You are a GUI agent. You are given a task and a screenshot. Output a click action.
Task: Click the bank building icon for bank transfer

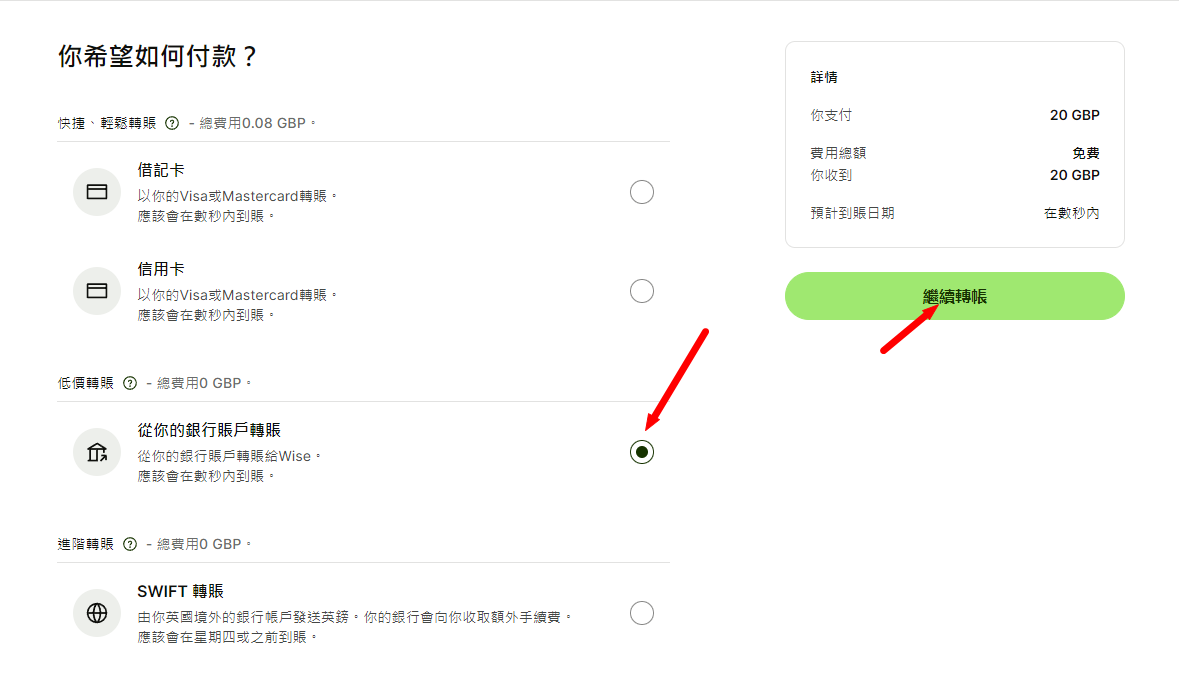tap(96, 451)
